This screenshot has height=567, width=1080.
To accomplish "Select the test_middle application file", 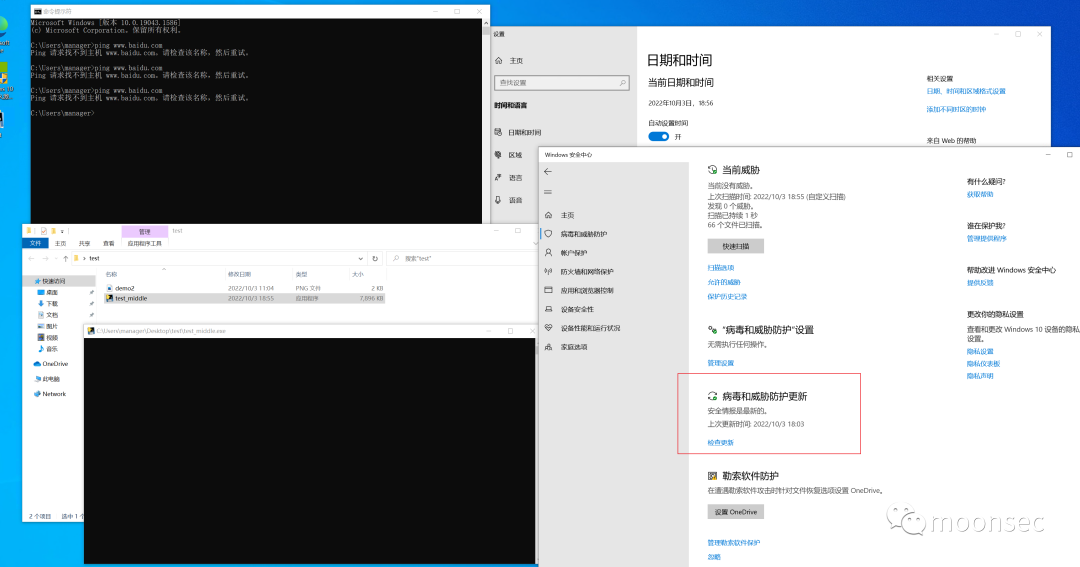I will pyautogui.click(x=244, y=298).
